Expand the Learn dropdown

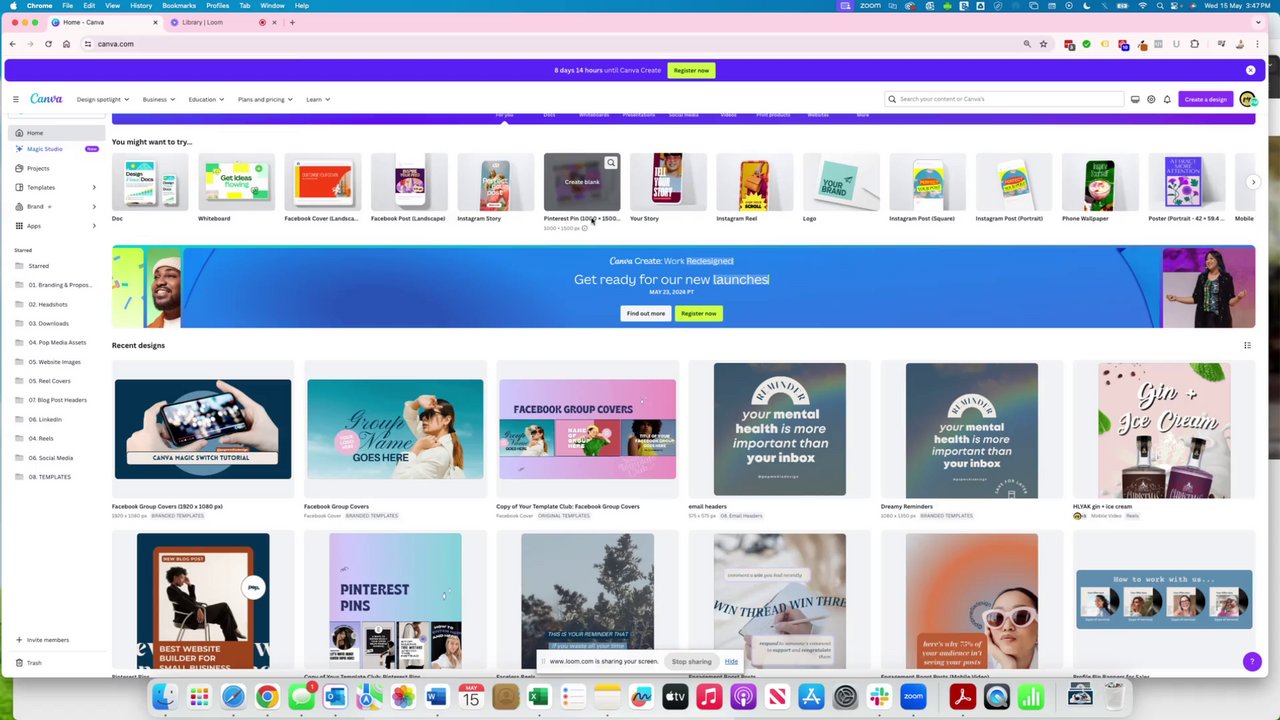click(x=317, y=99)
